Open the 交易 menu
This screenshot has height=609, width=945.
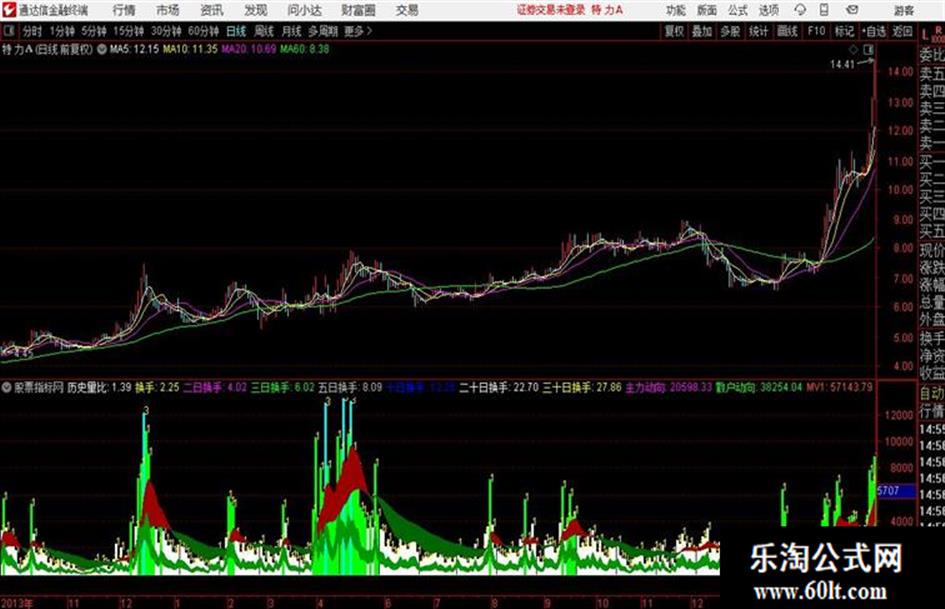(407, 10)
